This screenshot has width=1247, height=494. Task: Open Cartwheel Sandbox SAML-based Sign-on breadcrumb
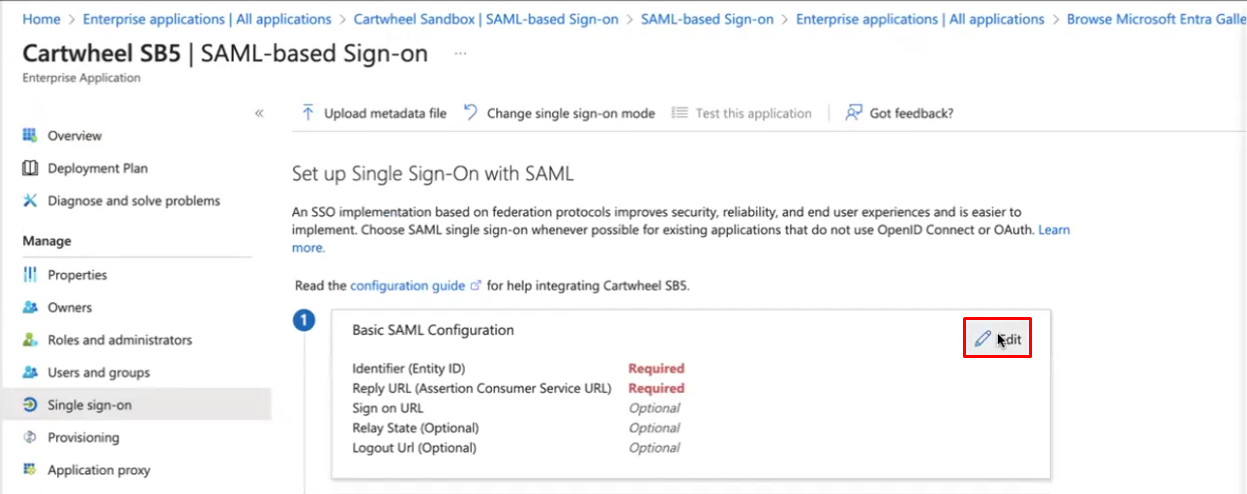486,19
